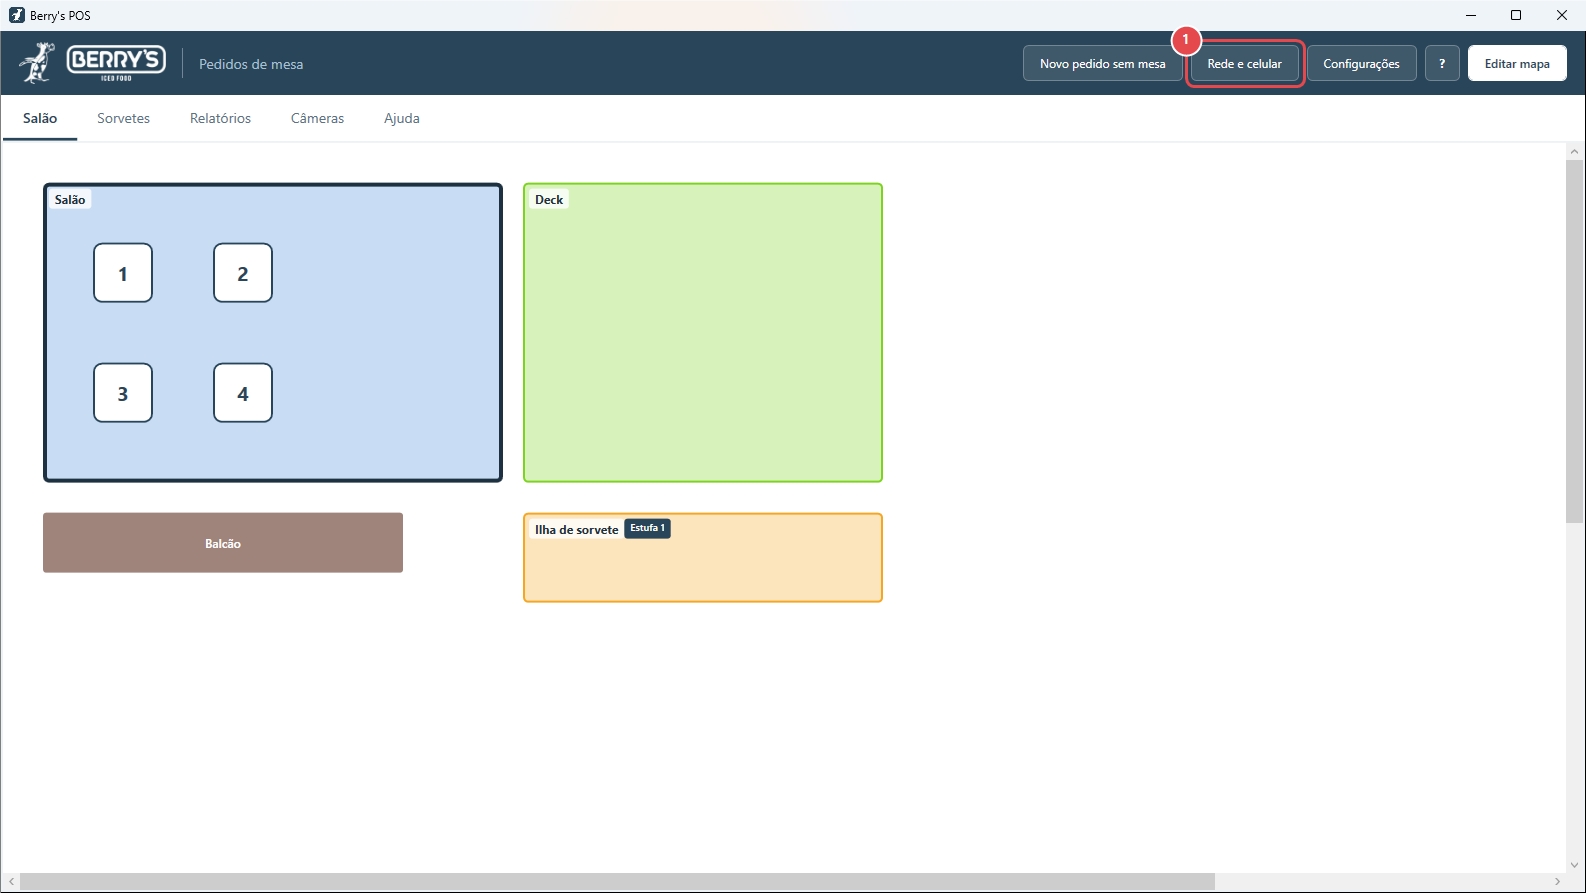The height and width of the screenshot is (893, 1586).
Task: Click the Berry's penguin logo icon
Action: [38, 63]
